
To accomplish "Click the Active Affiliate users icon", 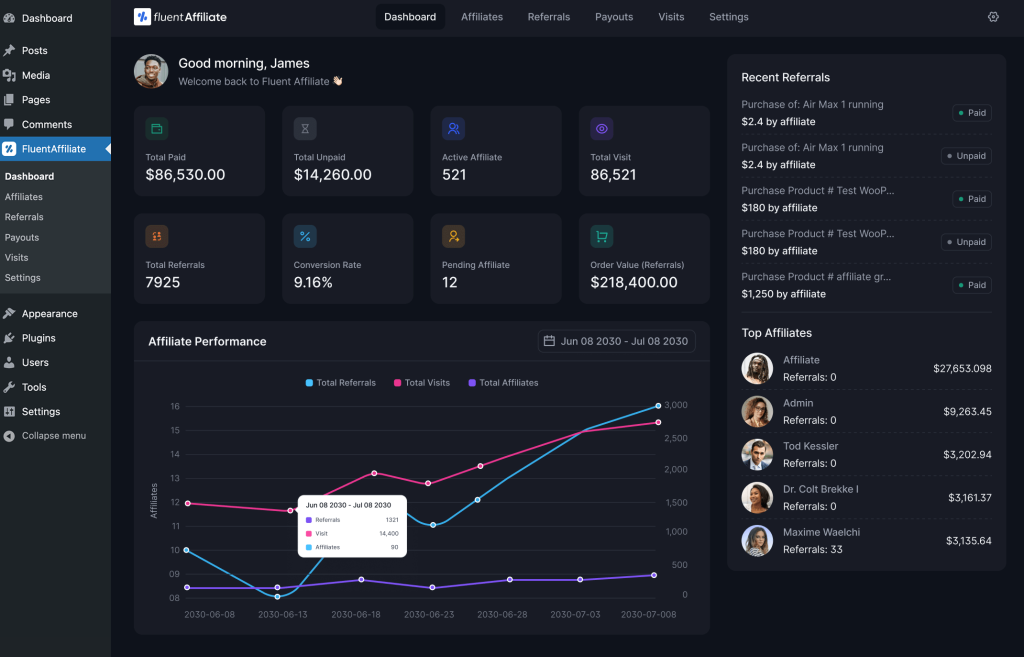I will [x=454, y=129].
